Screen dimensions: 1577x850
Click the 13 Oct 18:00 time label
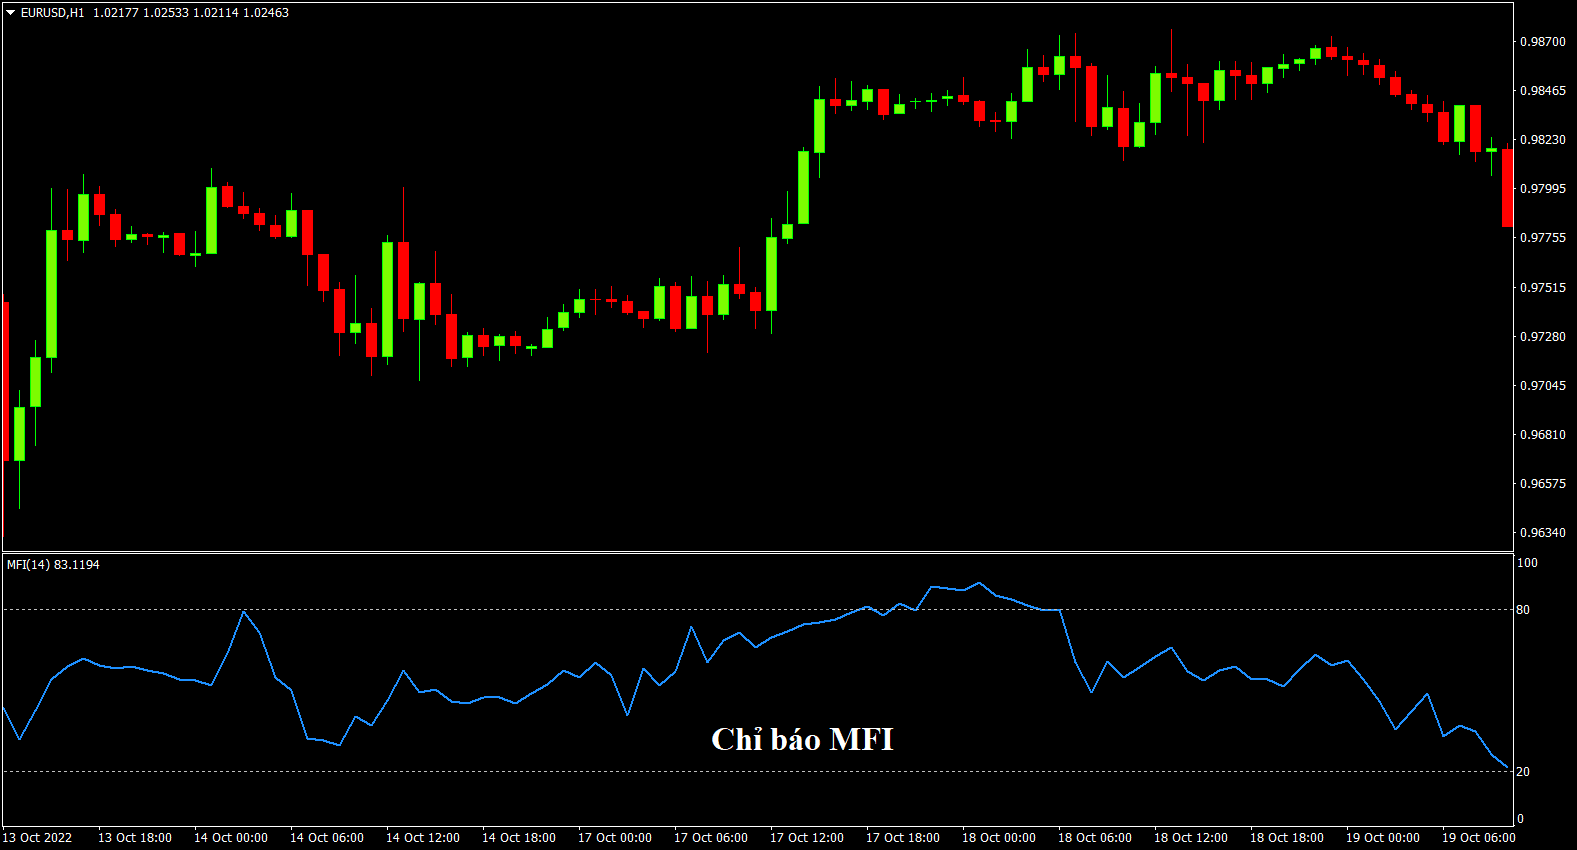click(135, 838)
